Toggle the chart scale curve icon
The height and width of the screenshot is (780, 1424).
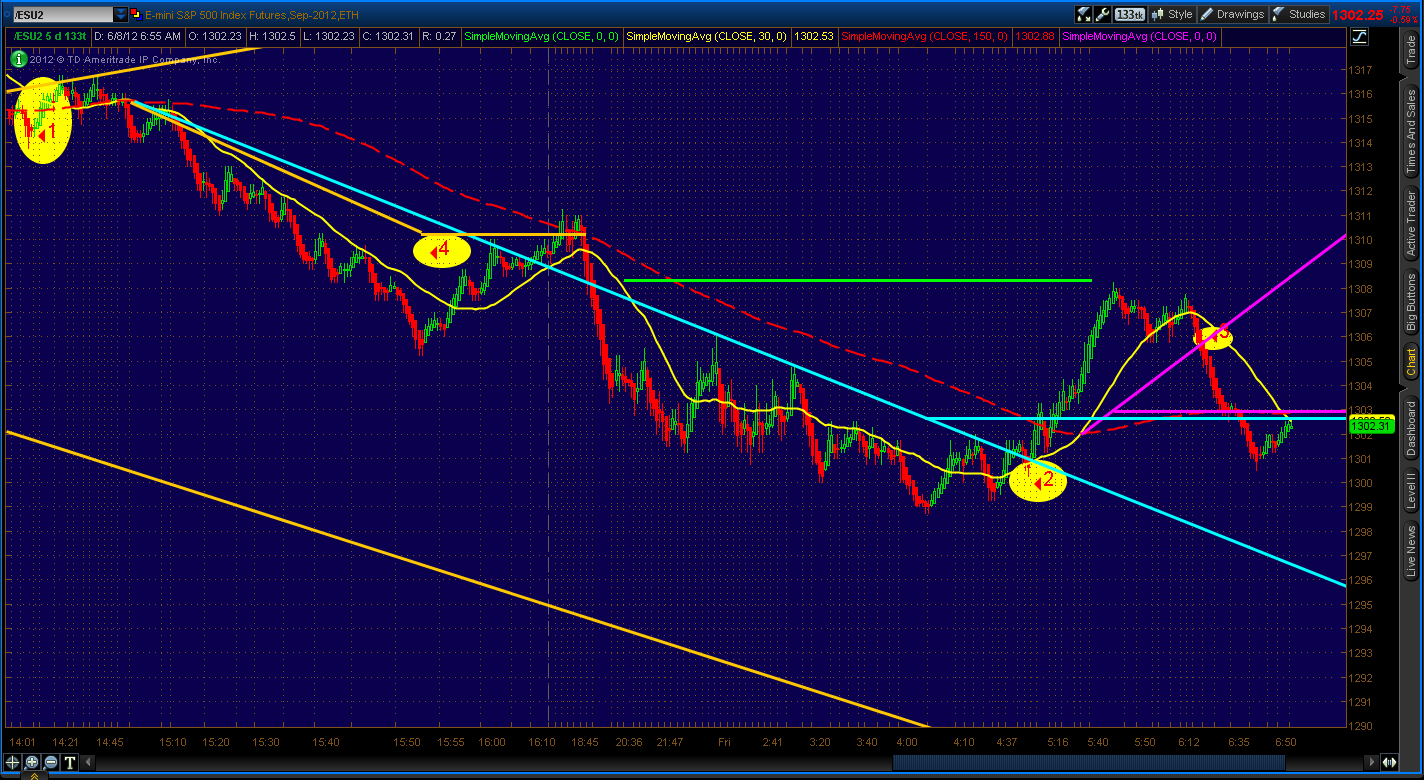click(x=1360, y=37)
